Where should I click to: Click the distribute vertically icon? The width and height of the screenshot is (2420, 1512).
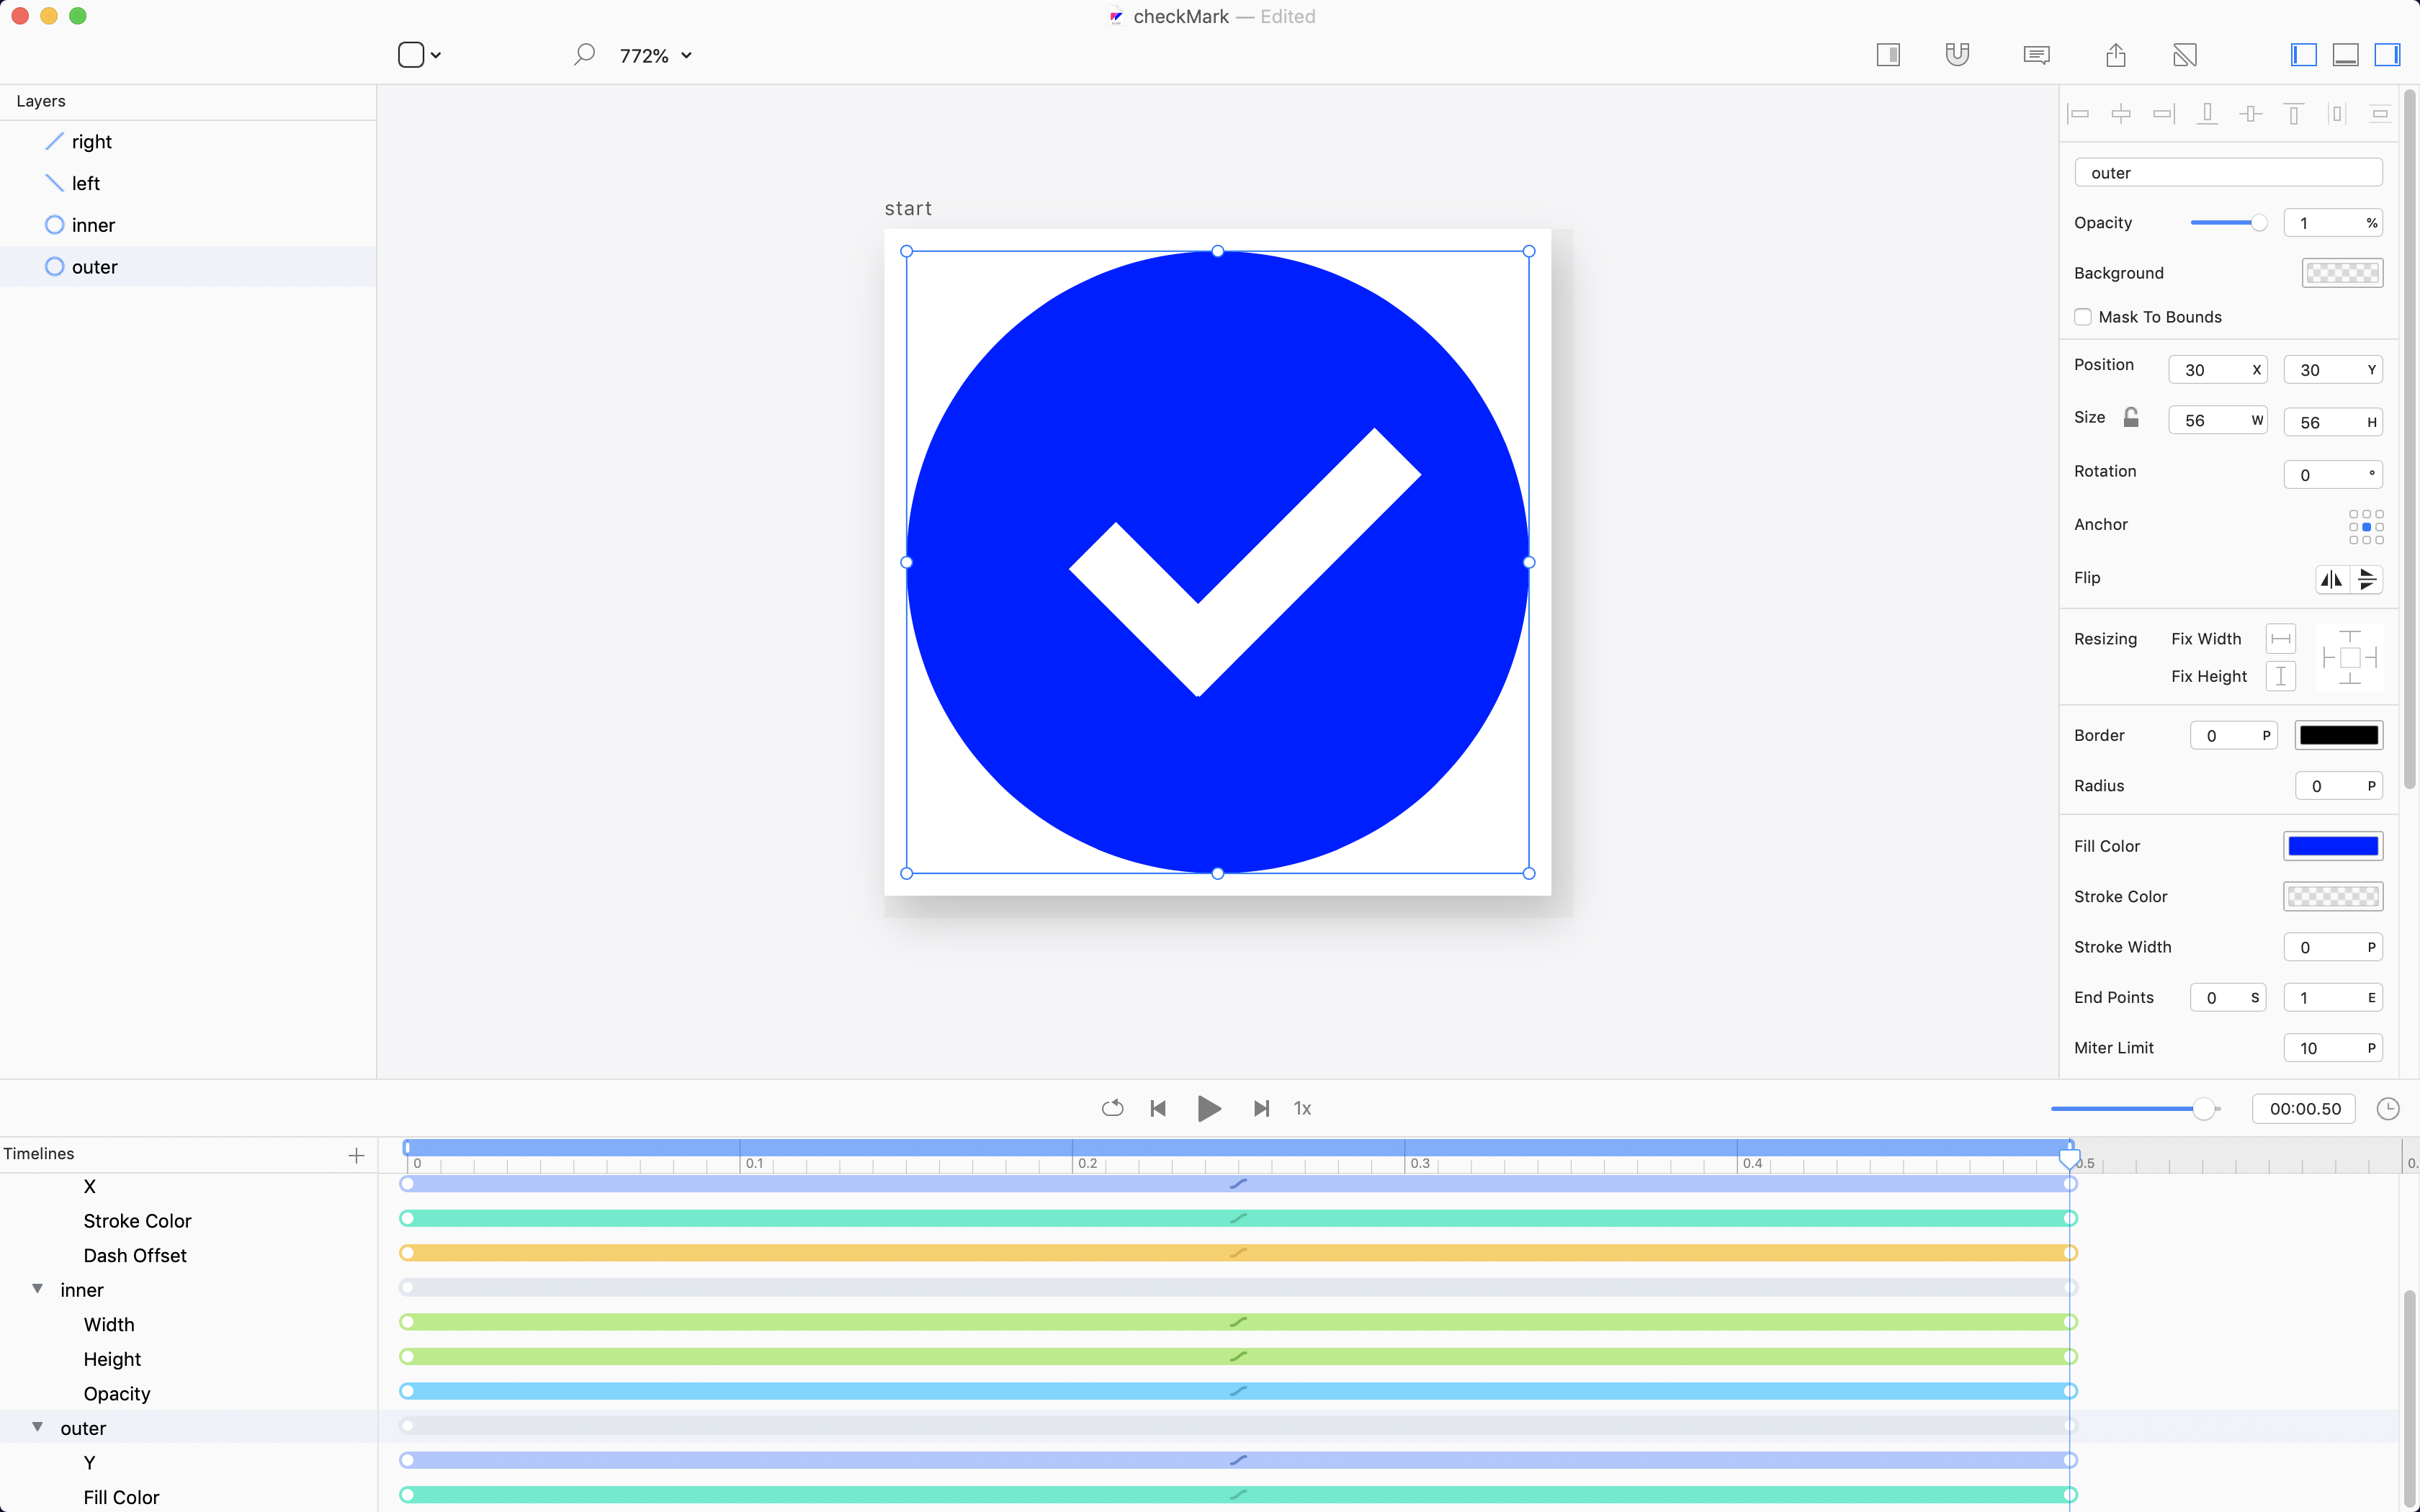click(2380, 114)
